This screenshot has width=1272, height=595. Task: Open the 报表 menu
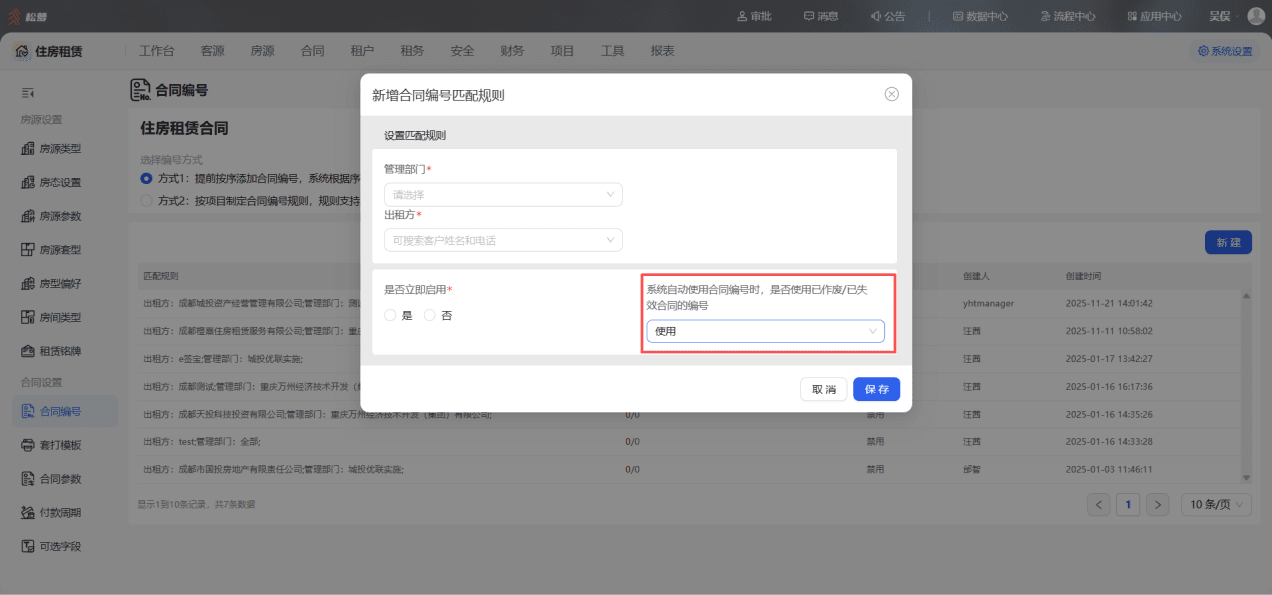(x=662, y=51)
